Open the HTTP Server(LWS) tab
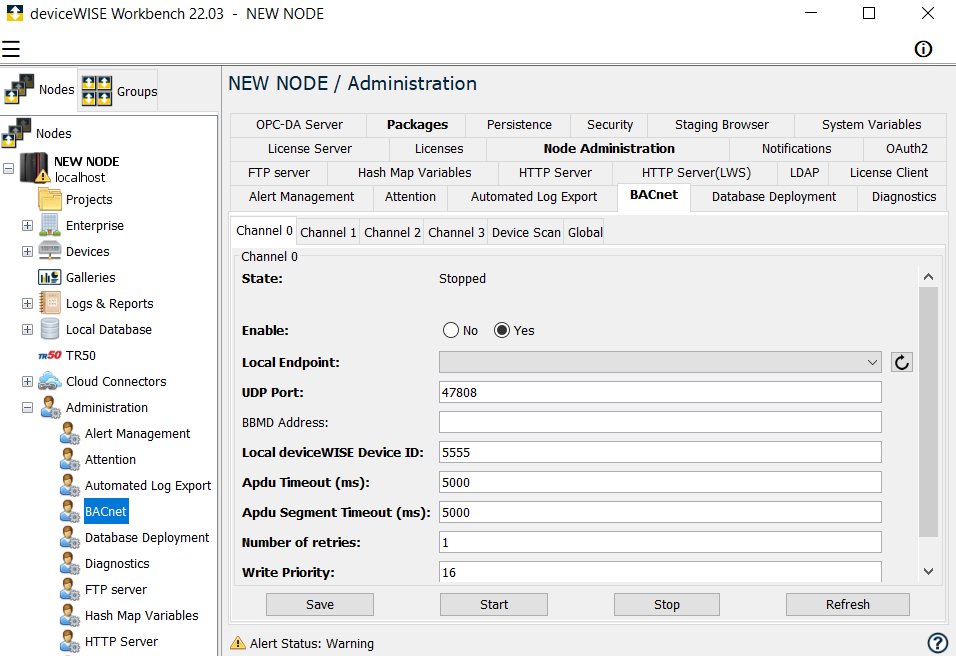The width and height of the screenshot is (956, 656). click(696, 173)
